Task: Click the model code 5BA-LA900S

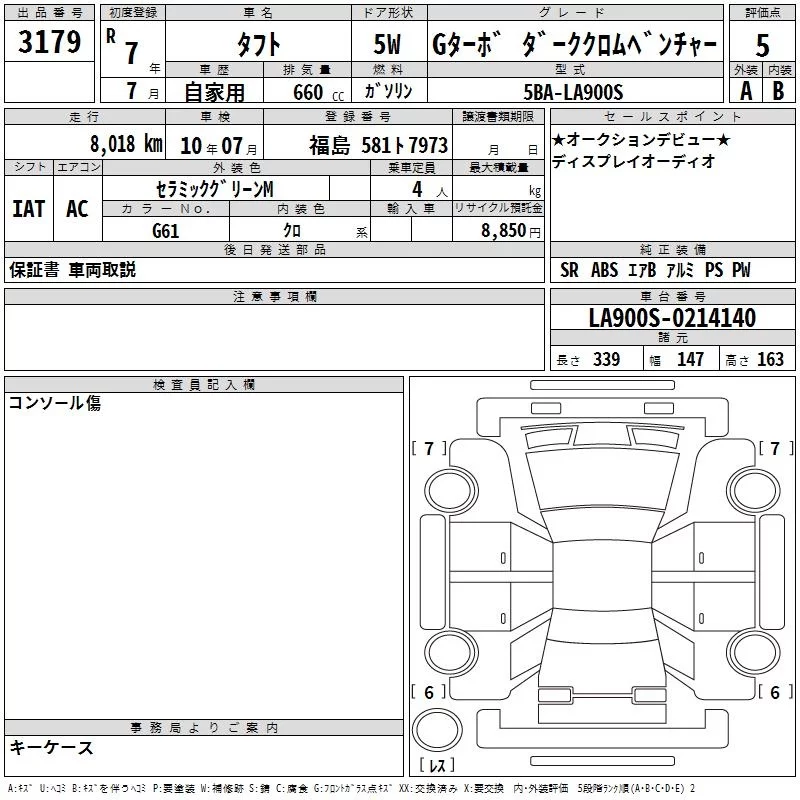Action: 574,92
